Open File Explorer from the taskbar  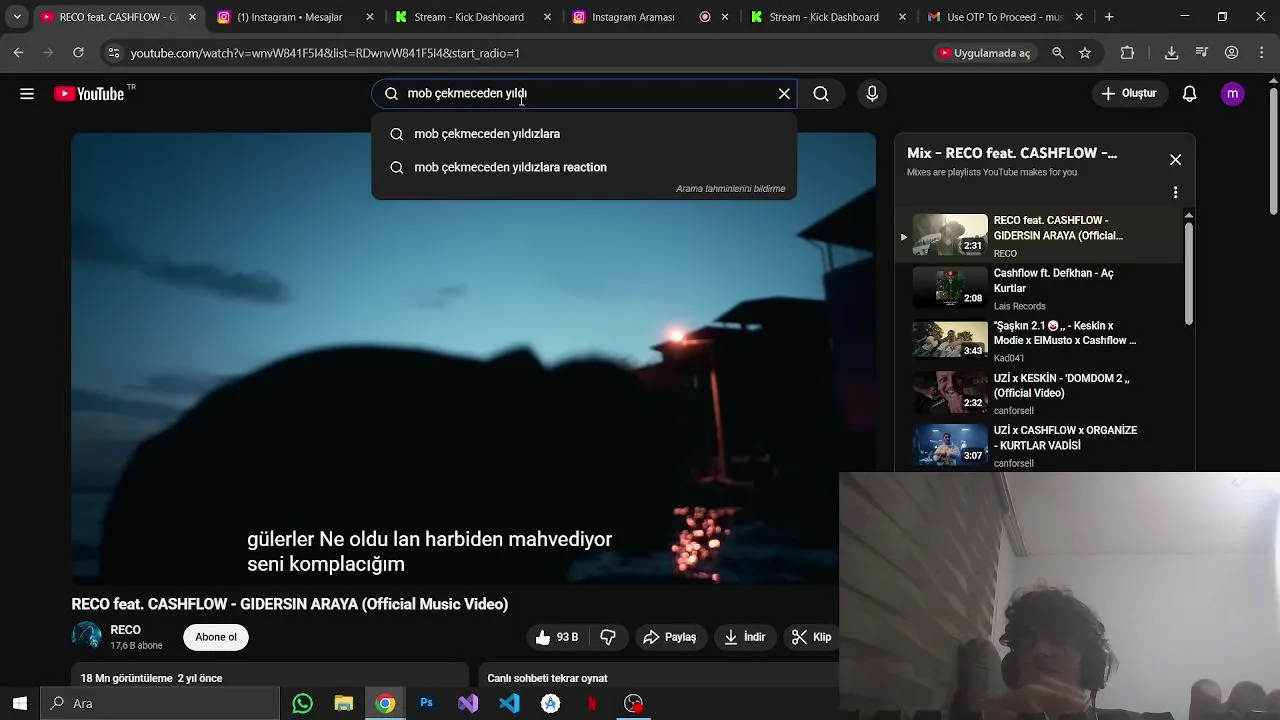click(x=344, y=704)
